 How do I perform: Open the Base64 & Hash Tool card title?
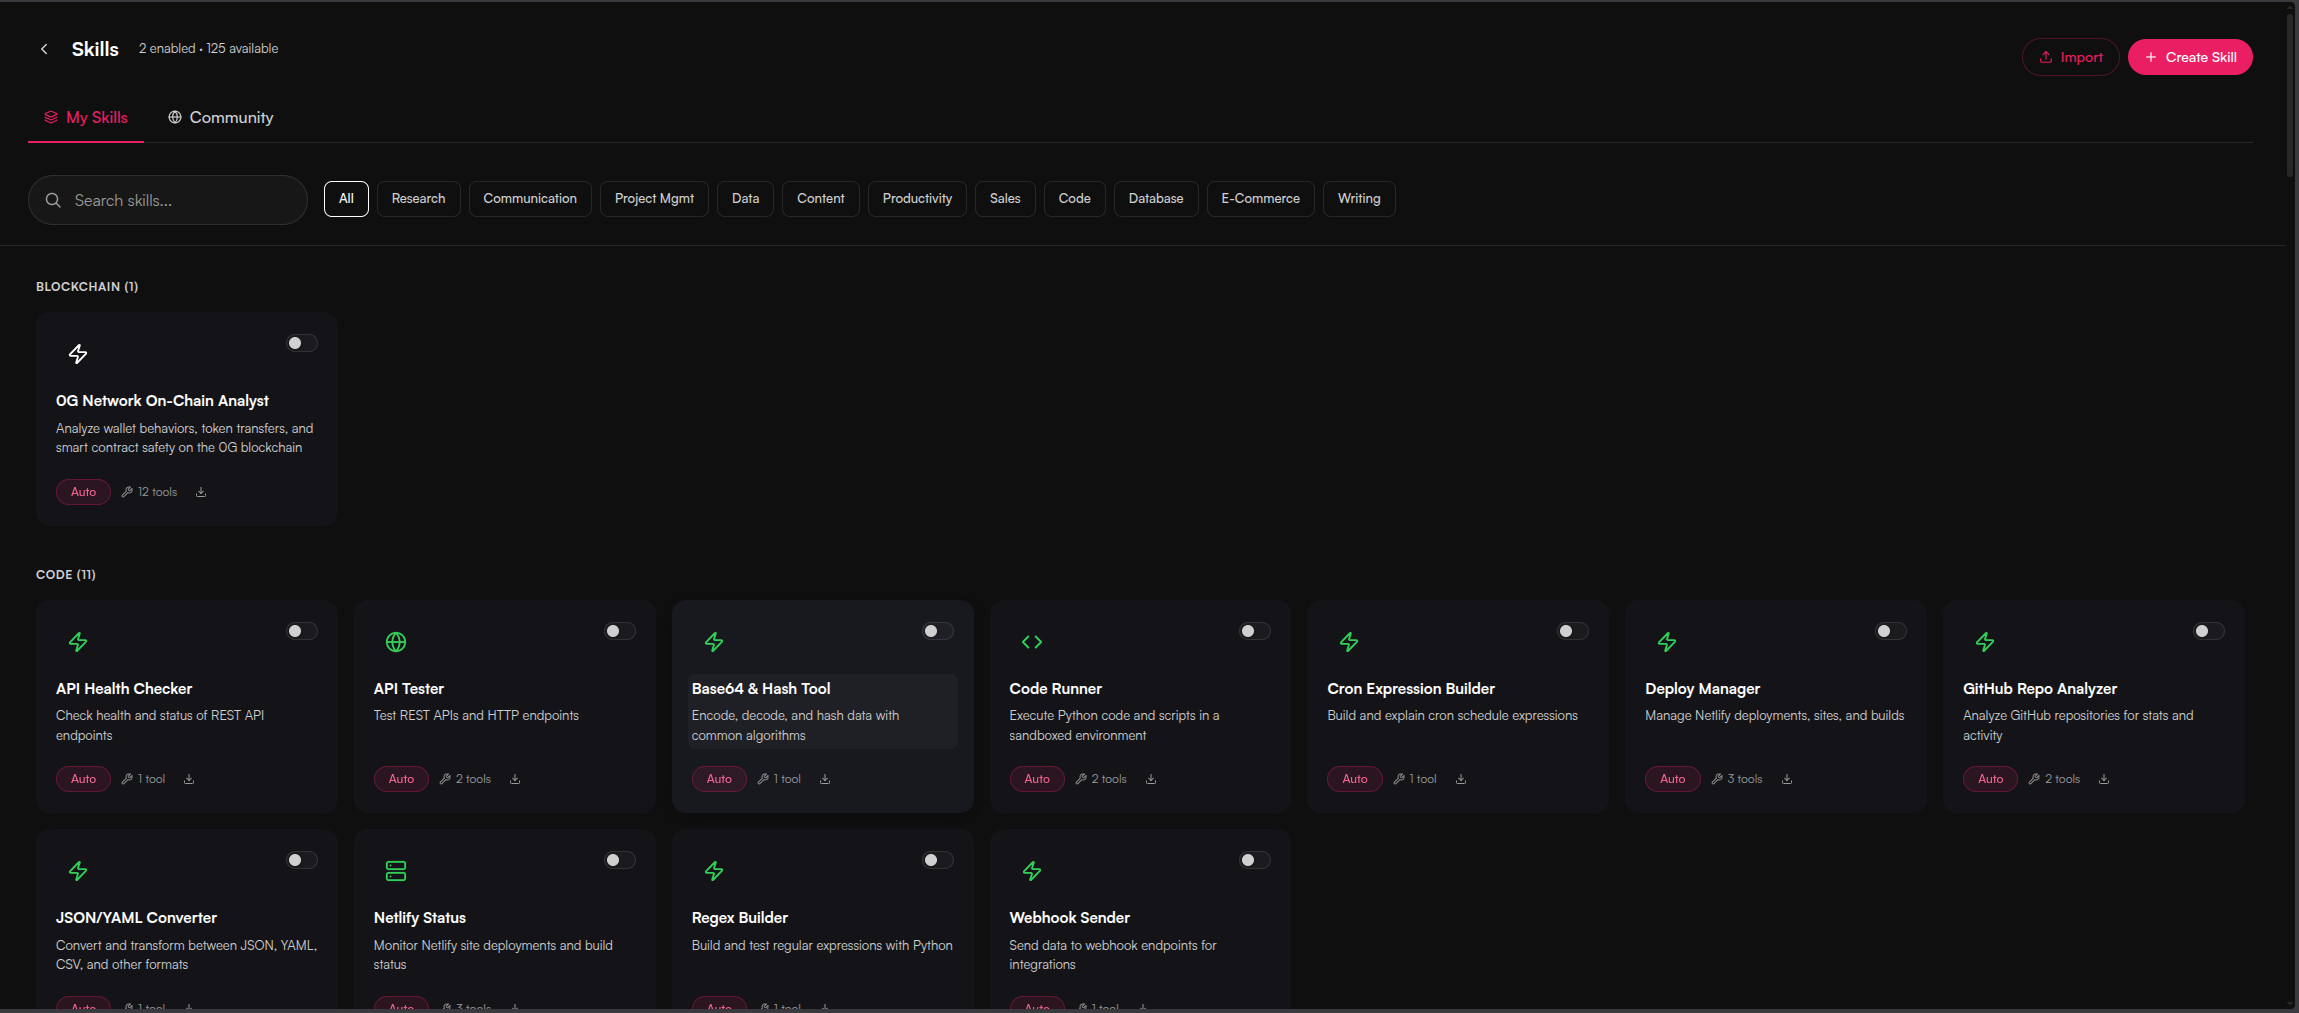tap(761, 689)
